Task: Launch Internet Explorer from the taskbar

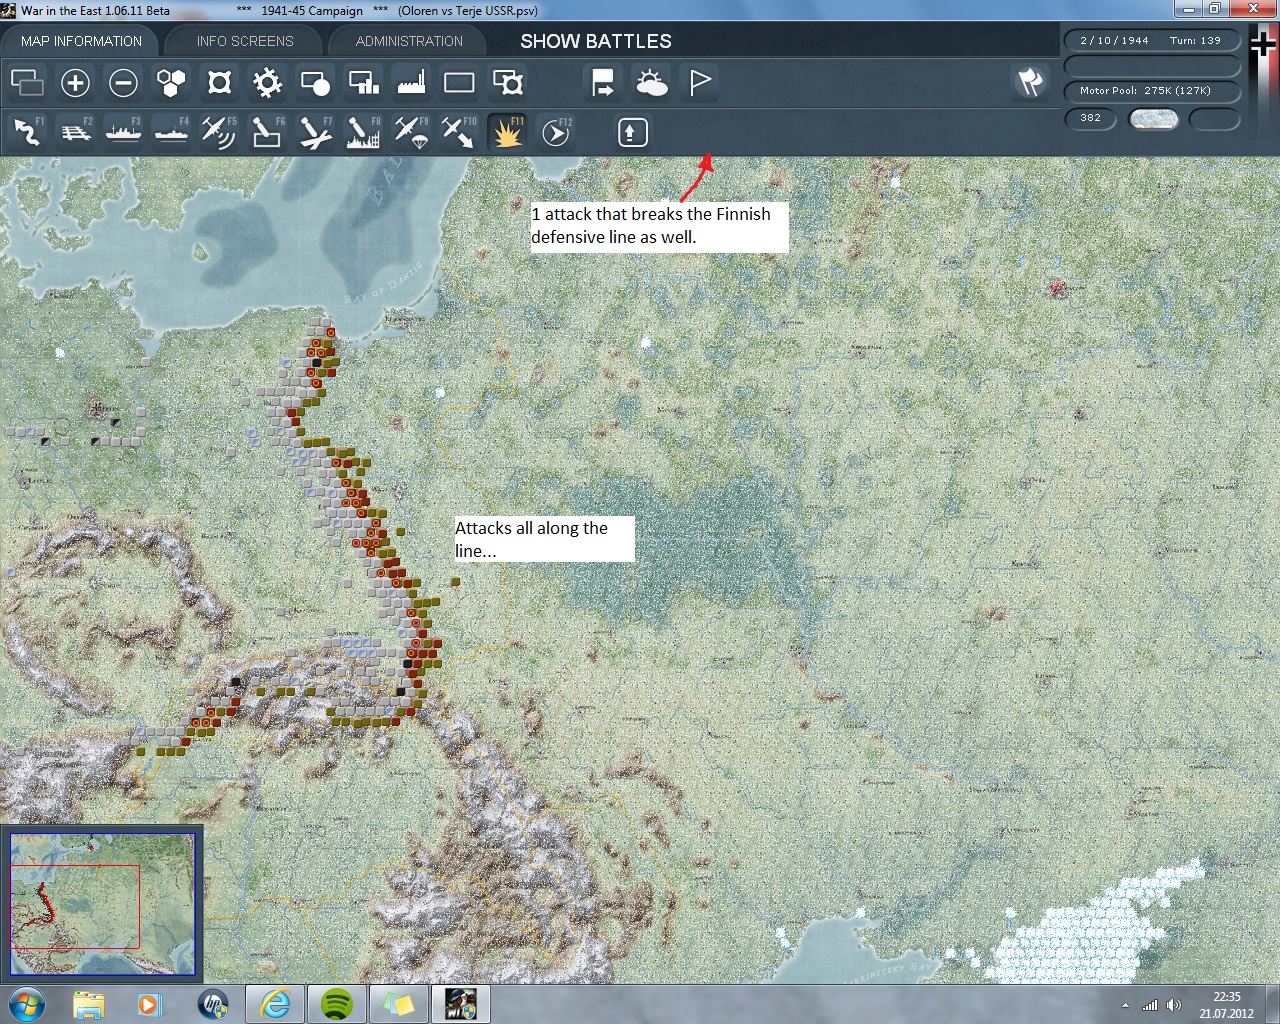Action: [275, 1004]
